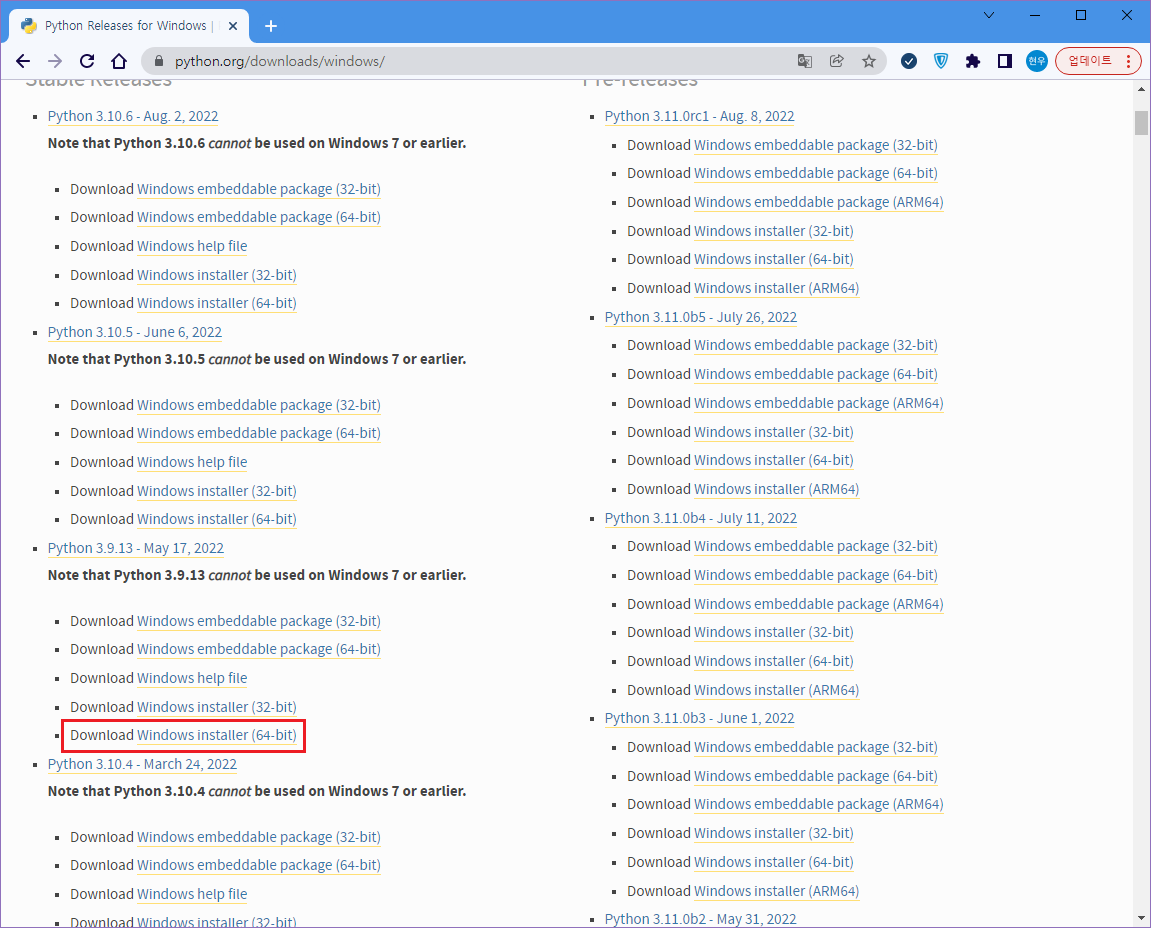Screen dimensions: 1151x928
Task: Download Python 3.11.0b5 Windows installer (64-bit)
Action: (774, 460)
